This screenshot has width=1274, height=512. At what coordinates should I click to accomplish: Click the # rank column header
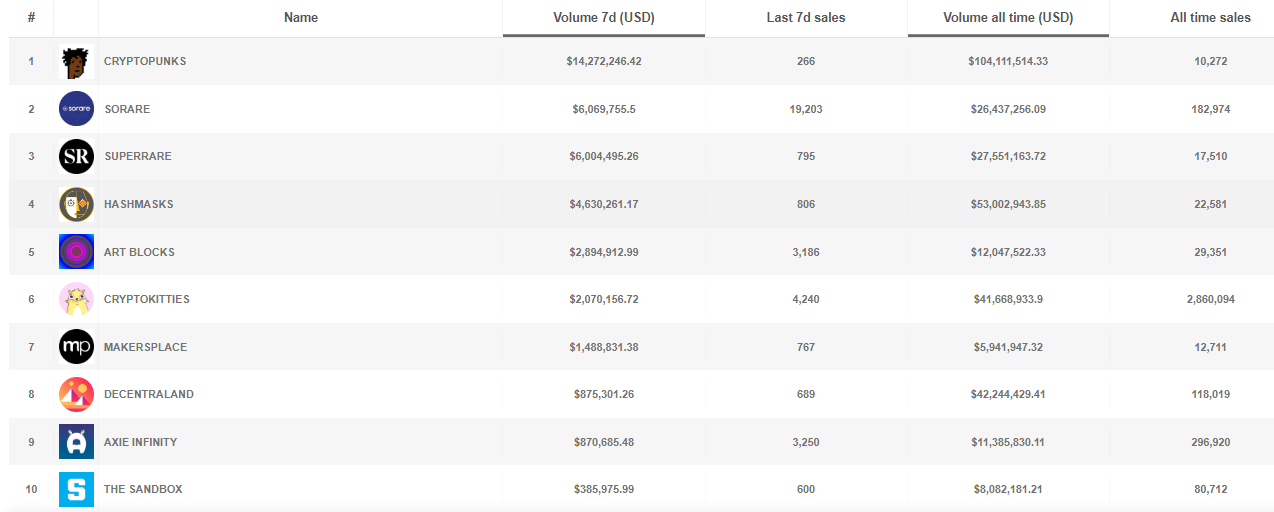click(x=32, y=18)
